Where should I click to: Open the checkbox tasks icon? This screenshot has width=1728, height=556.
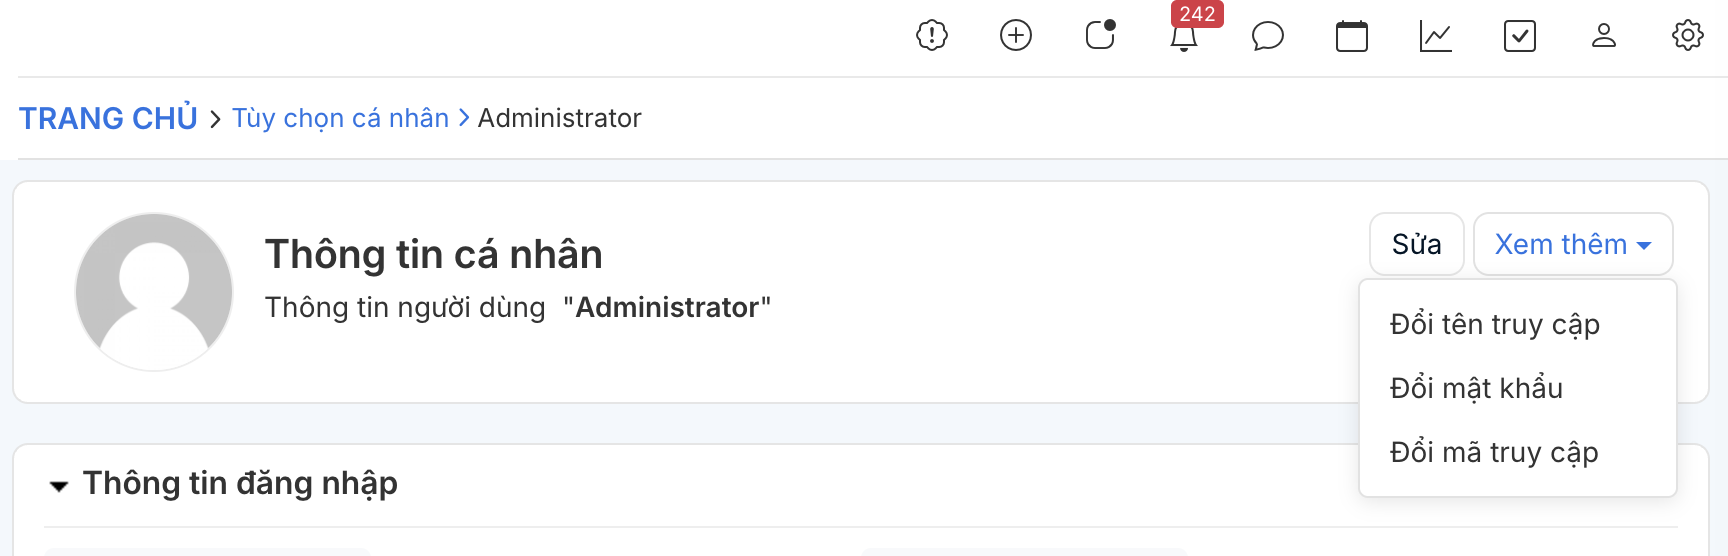[x=1520, y=36]
